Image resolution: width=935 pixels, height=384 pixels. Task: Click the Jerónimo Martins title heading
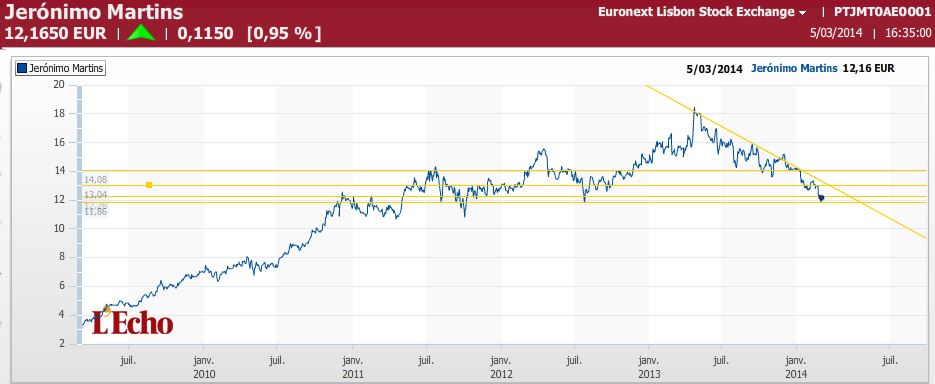click(94, 12)
